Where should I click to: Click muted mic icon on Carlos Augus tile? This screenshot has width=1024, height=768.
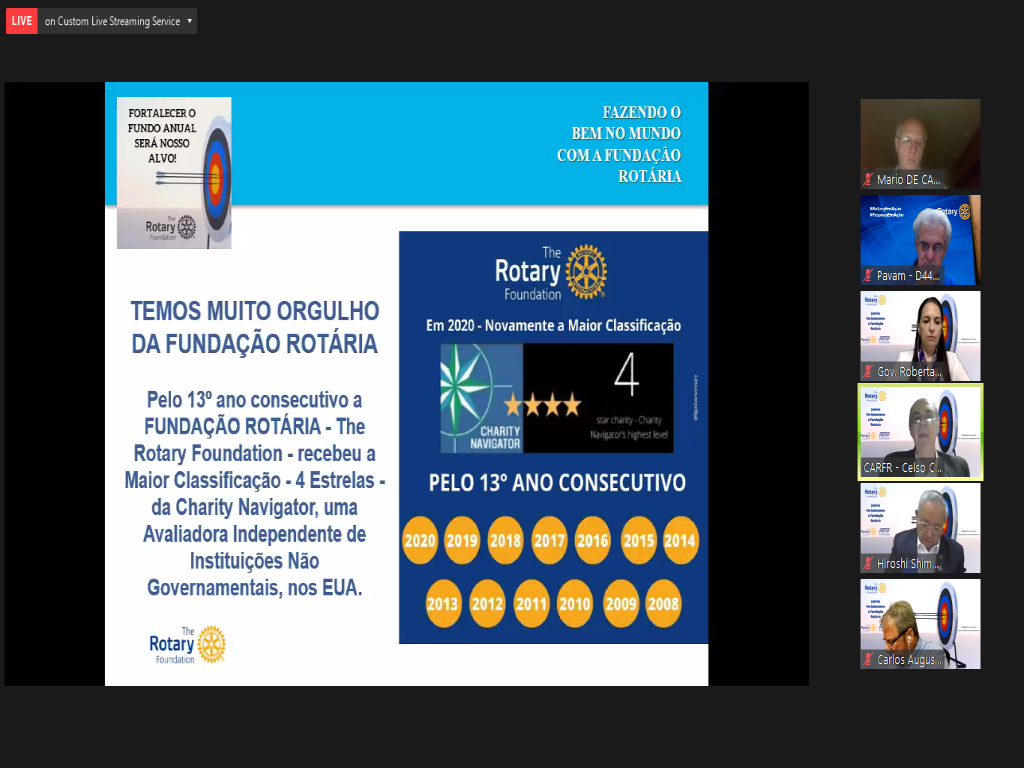click(x=868, y=660)
